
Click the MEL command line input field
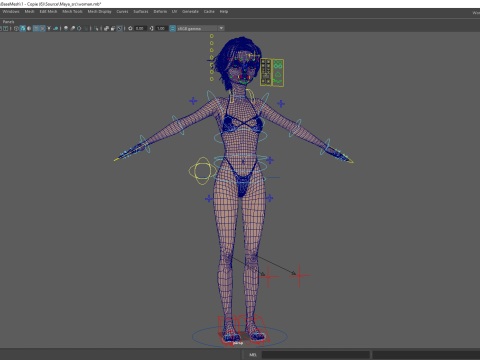click(x=315, y=355)
